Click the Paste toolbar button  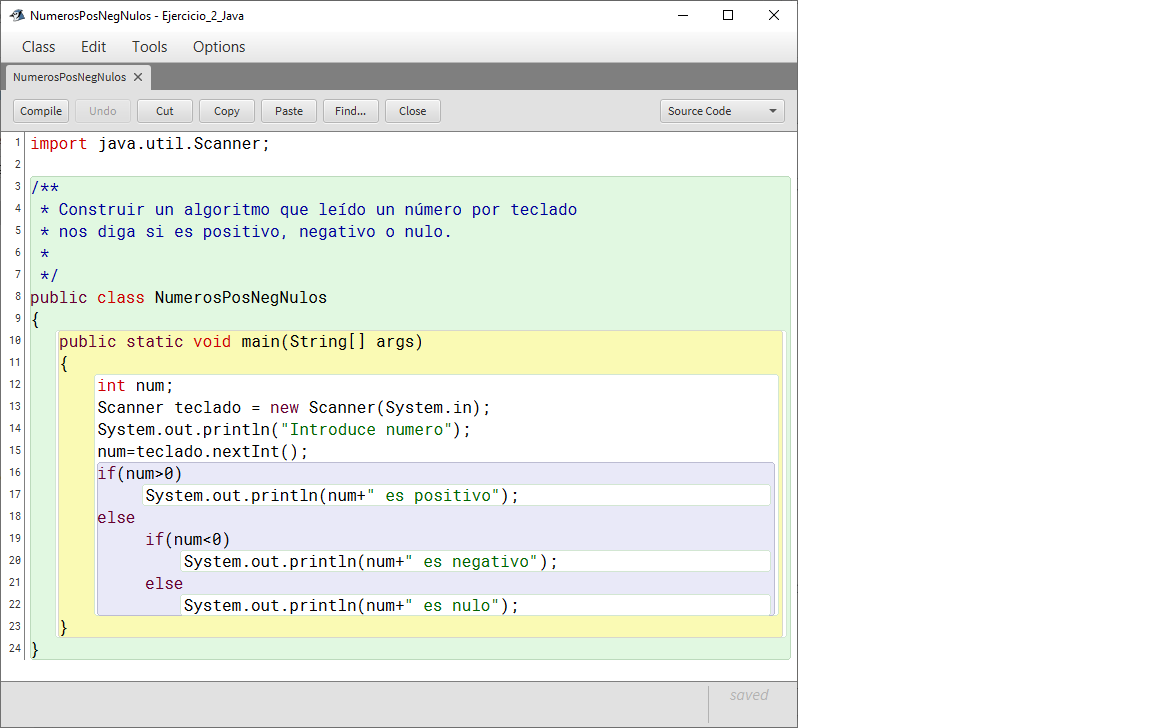(289, 111)
